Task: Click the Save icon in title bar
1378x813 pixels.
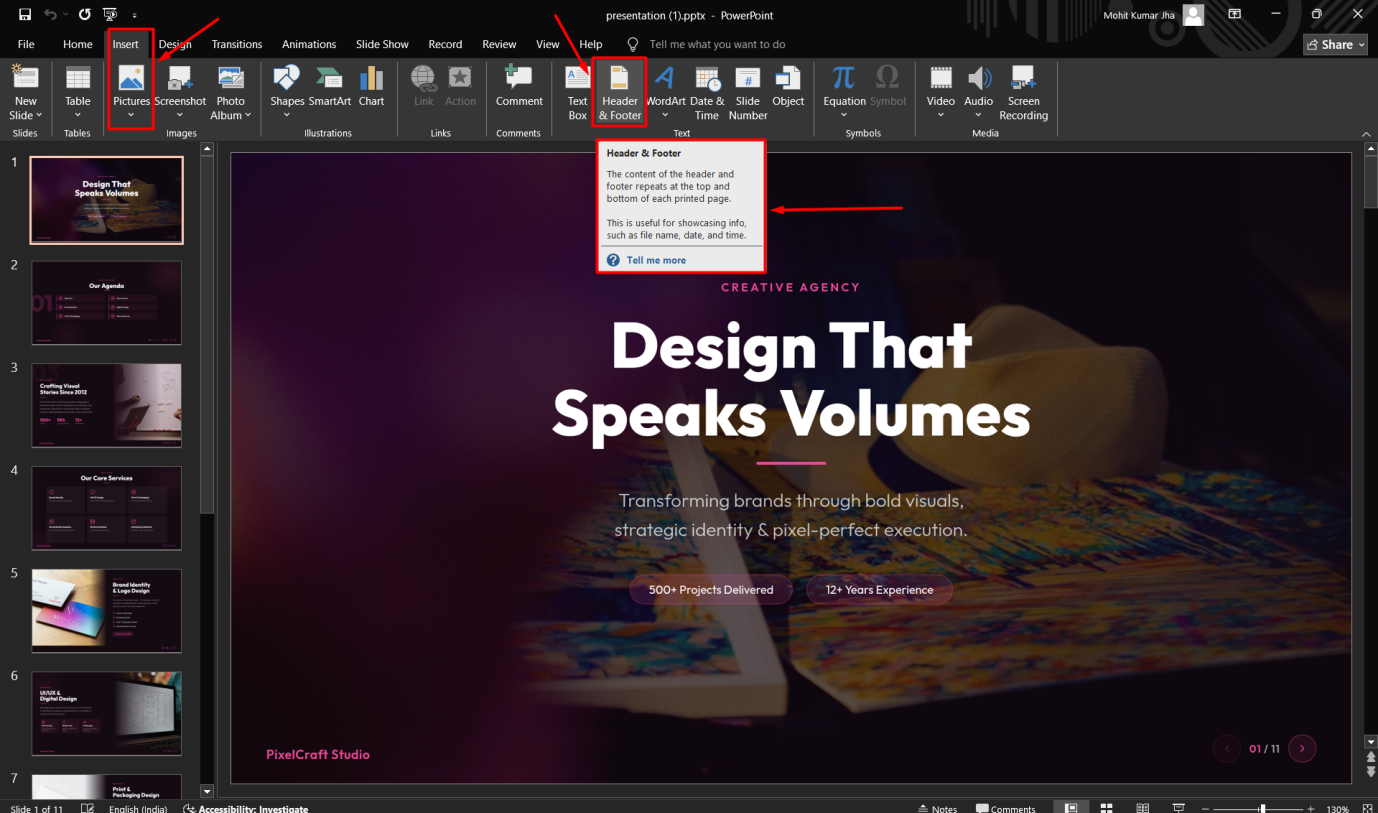Action: pos(24,15)
